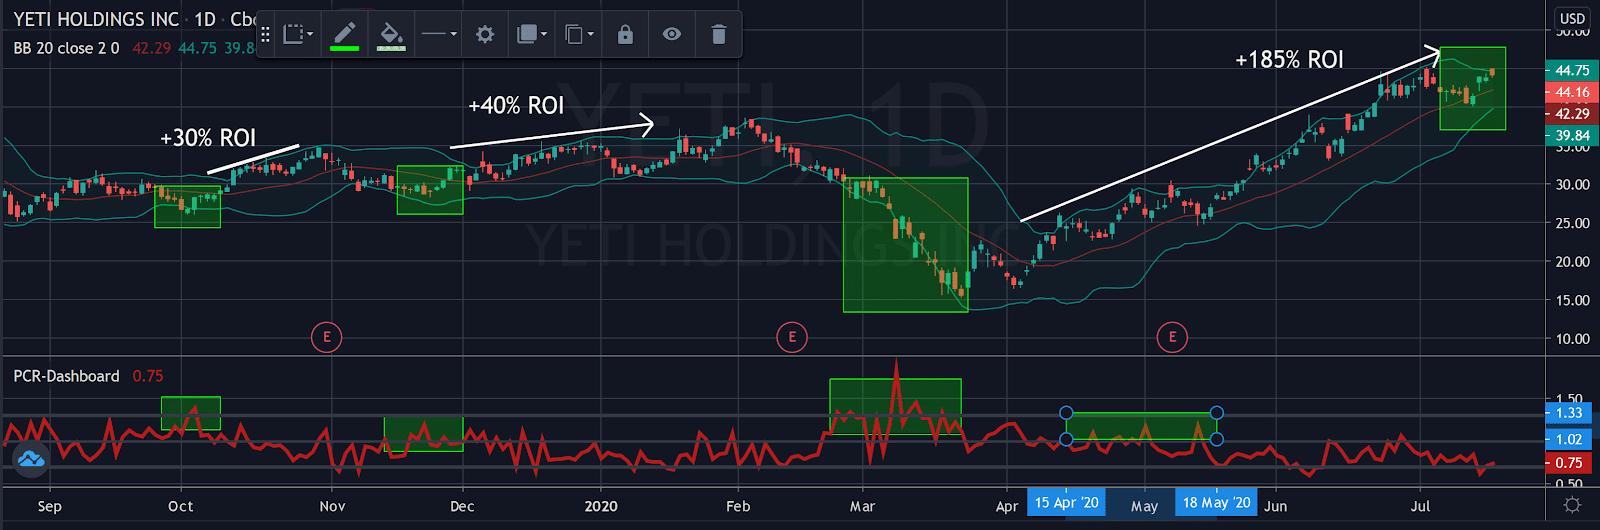Click the YETI HOLDINGS INC symbol title
The width and height of the screenshot is (1600, 530).
point(96,19)
